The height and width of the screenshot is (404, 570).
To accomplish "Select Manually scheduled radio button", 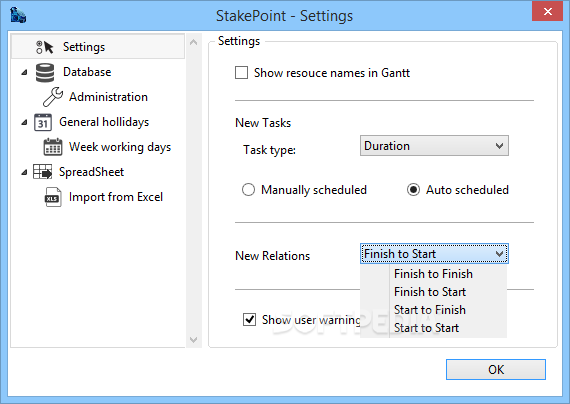I will tap(248, 190).
